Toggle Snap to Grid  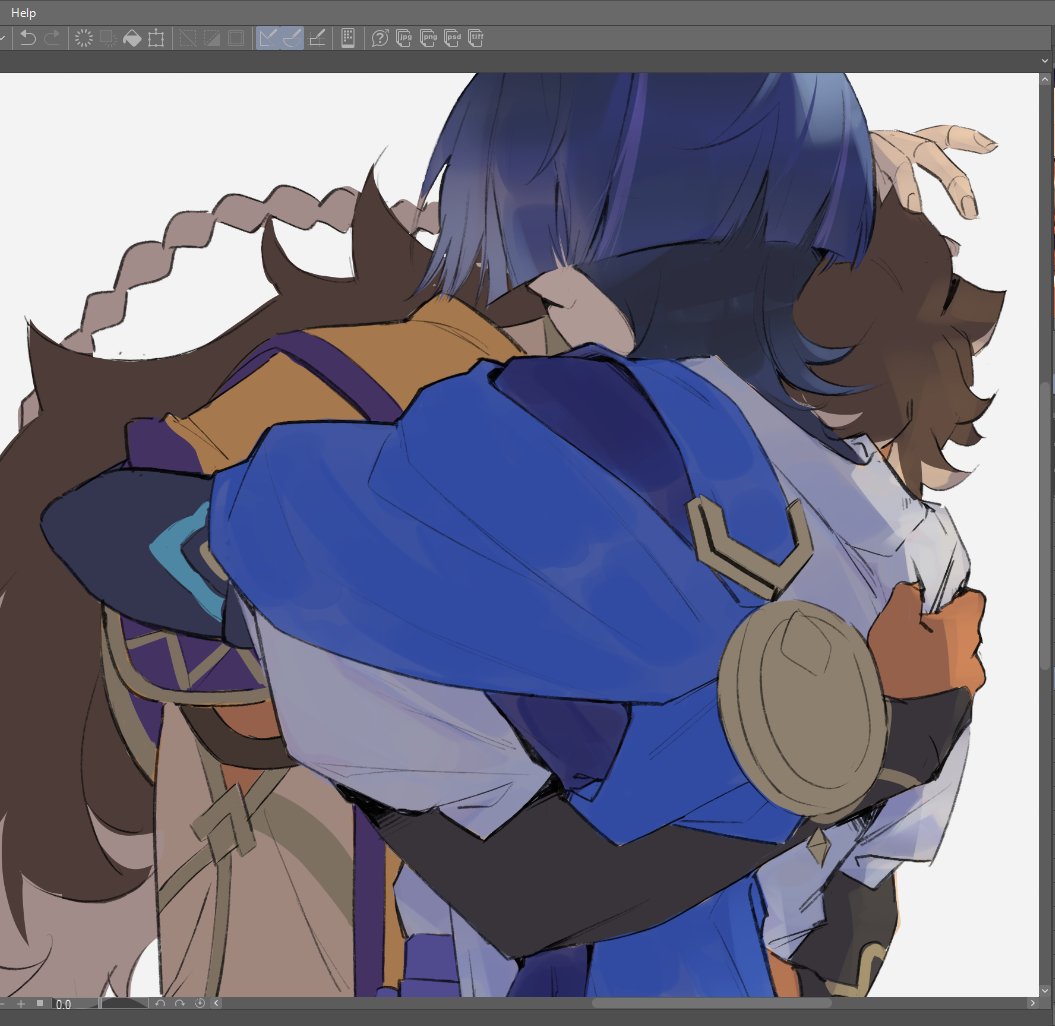tap(317, 38)
